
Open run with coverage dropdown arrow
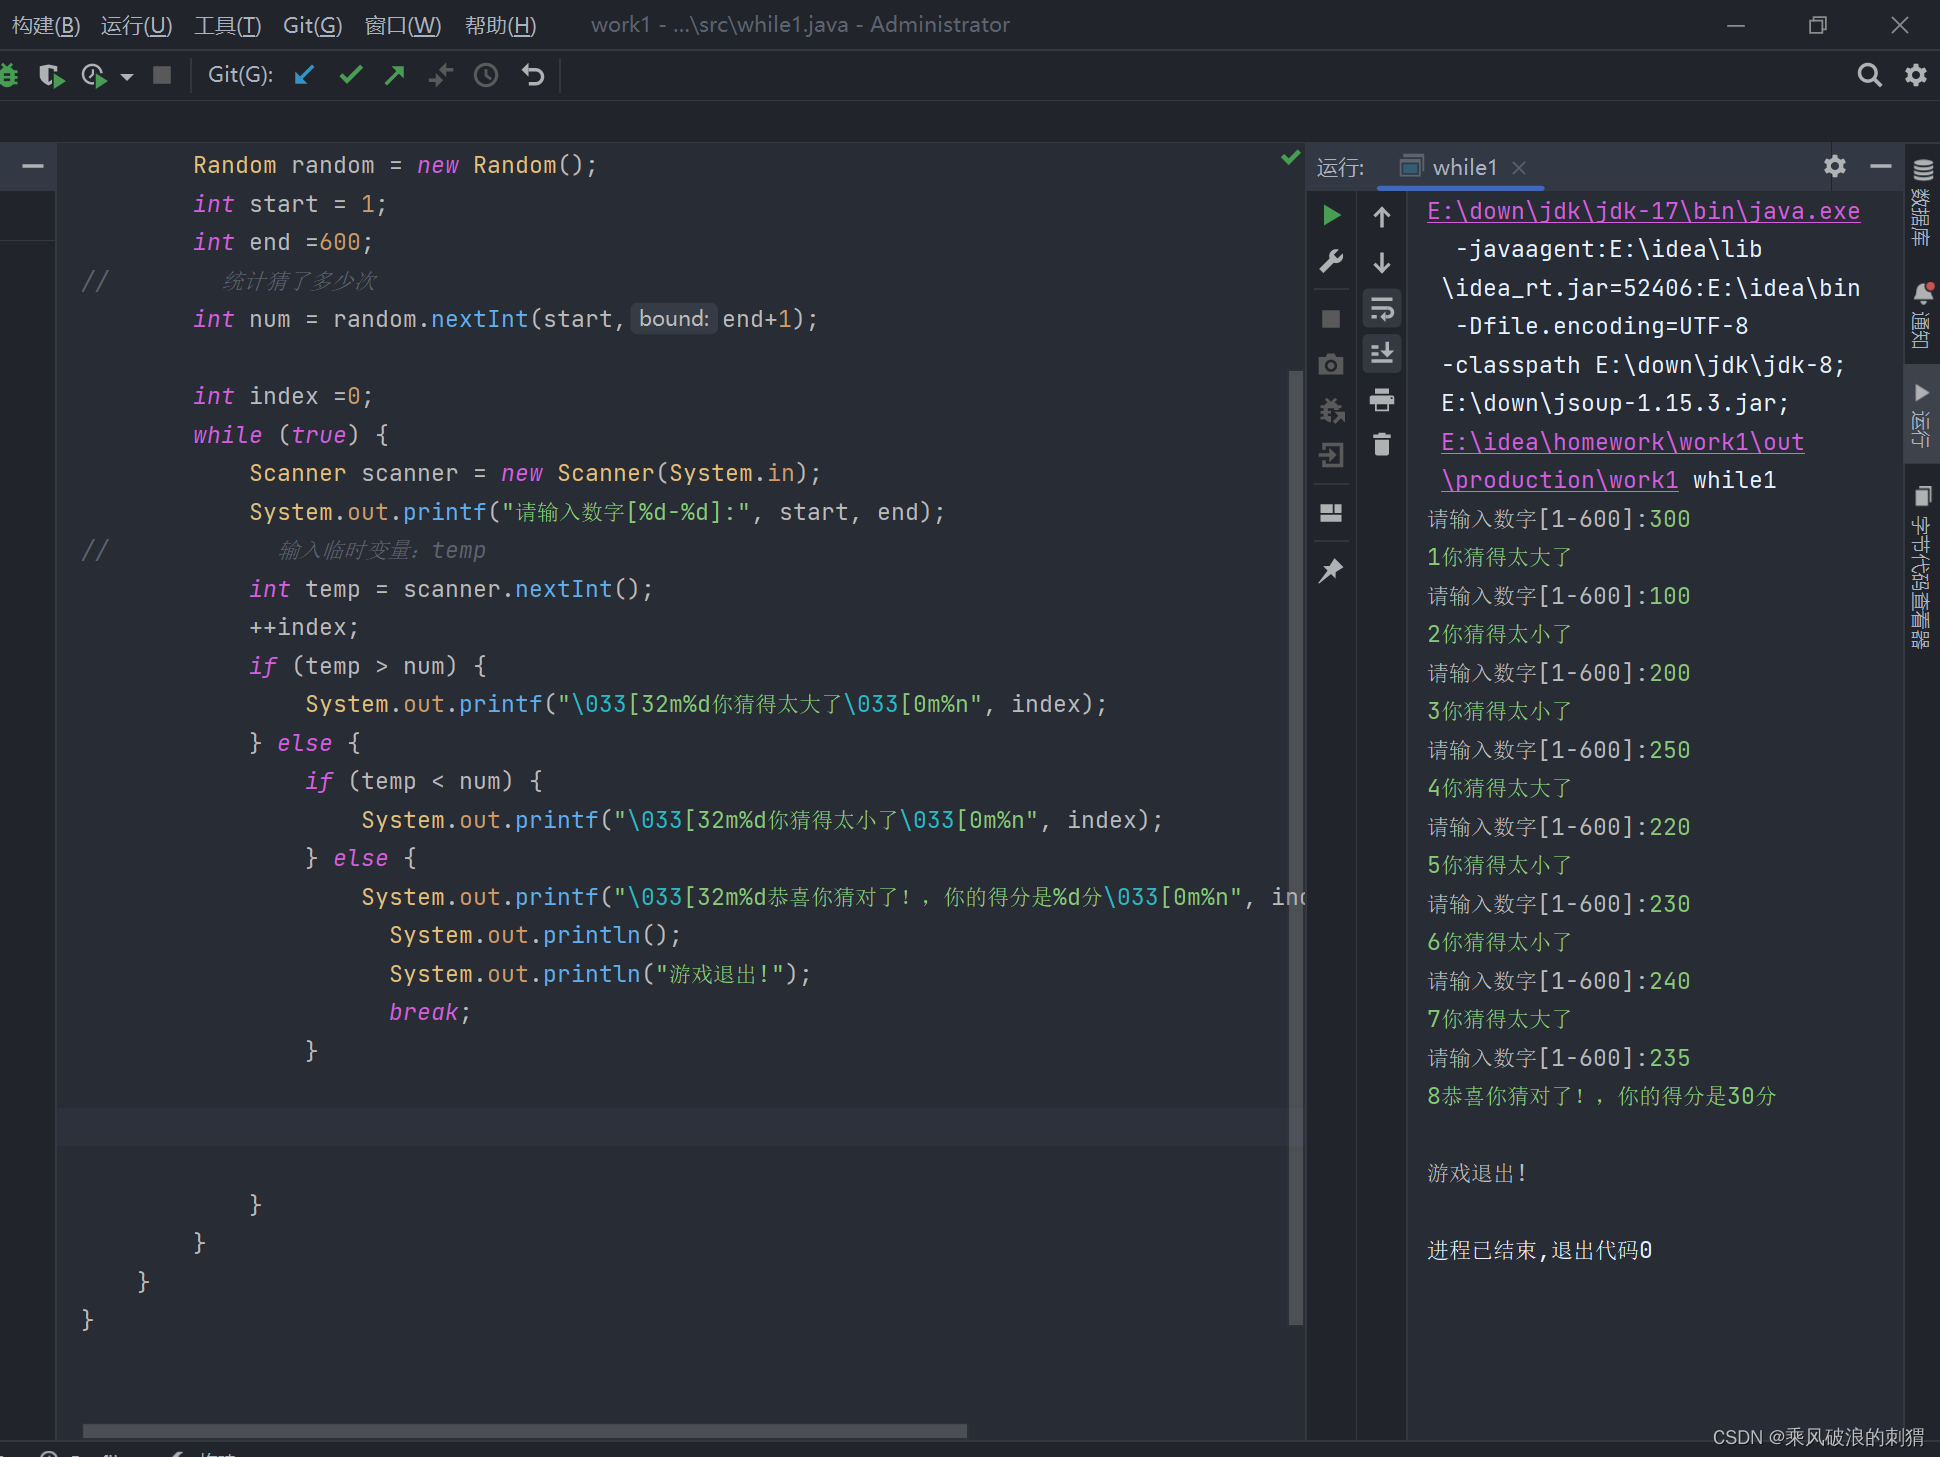[127, 76]
